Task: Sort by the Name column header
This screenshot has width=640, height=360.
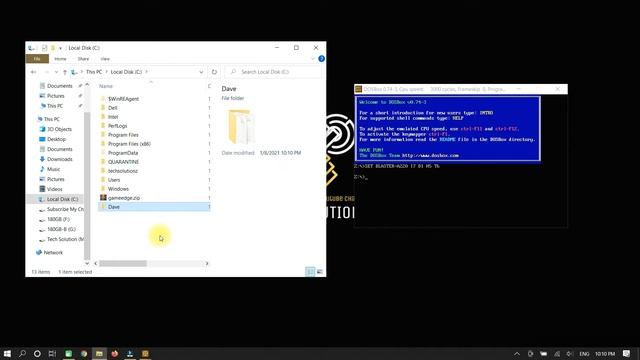Action: 106,86
